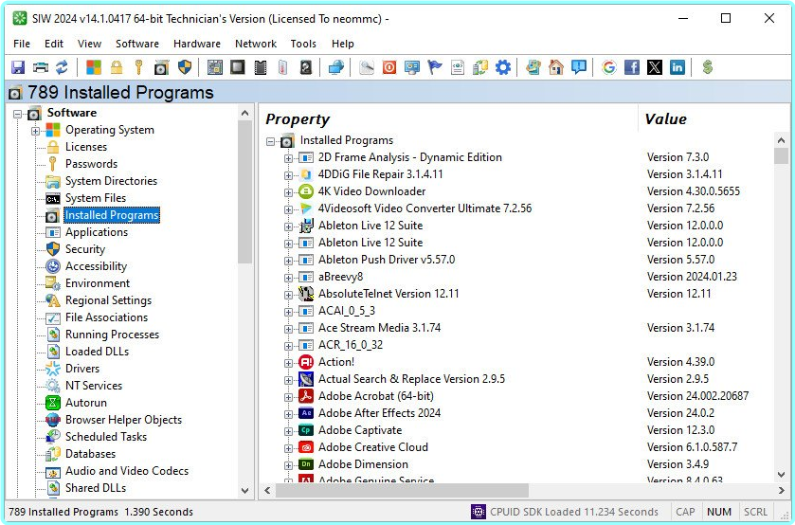Image resolution: width=795 pixels, height=525 pixels.
Task: Click the Save floppy disk toolbar icon
Action: (x=17, y=67)
